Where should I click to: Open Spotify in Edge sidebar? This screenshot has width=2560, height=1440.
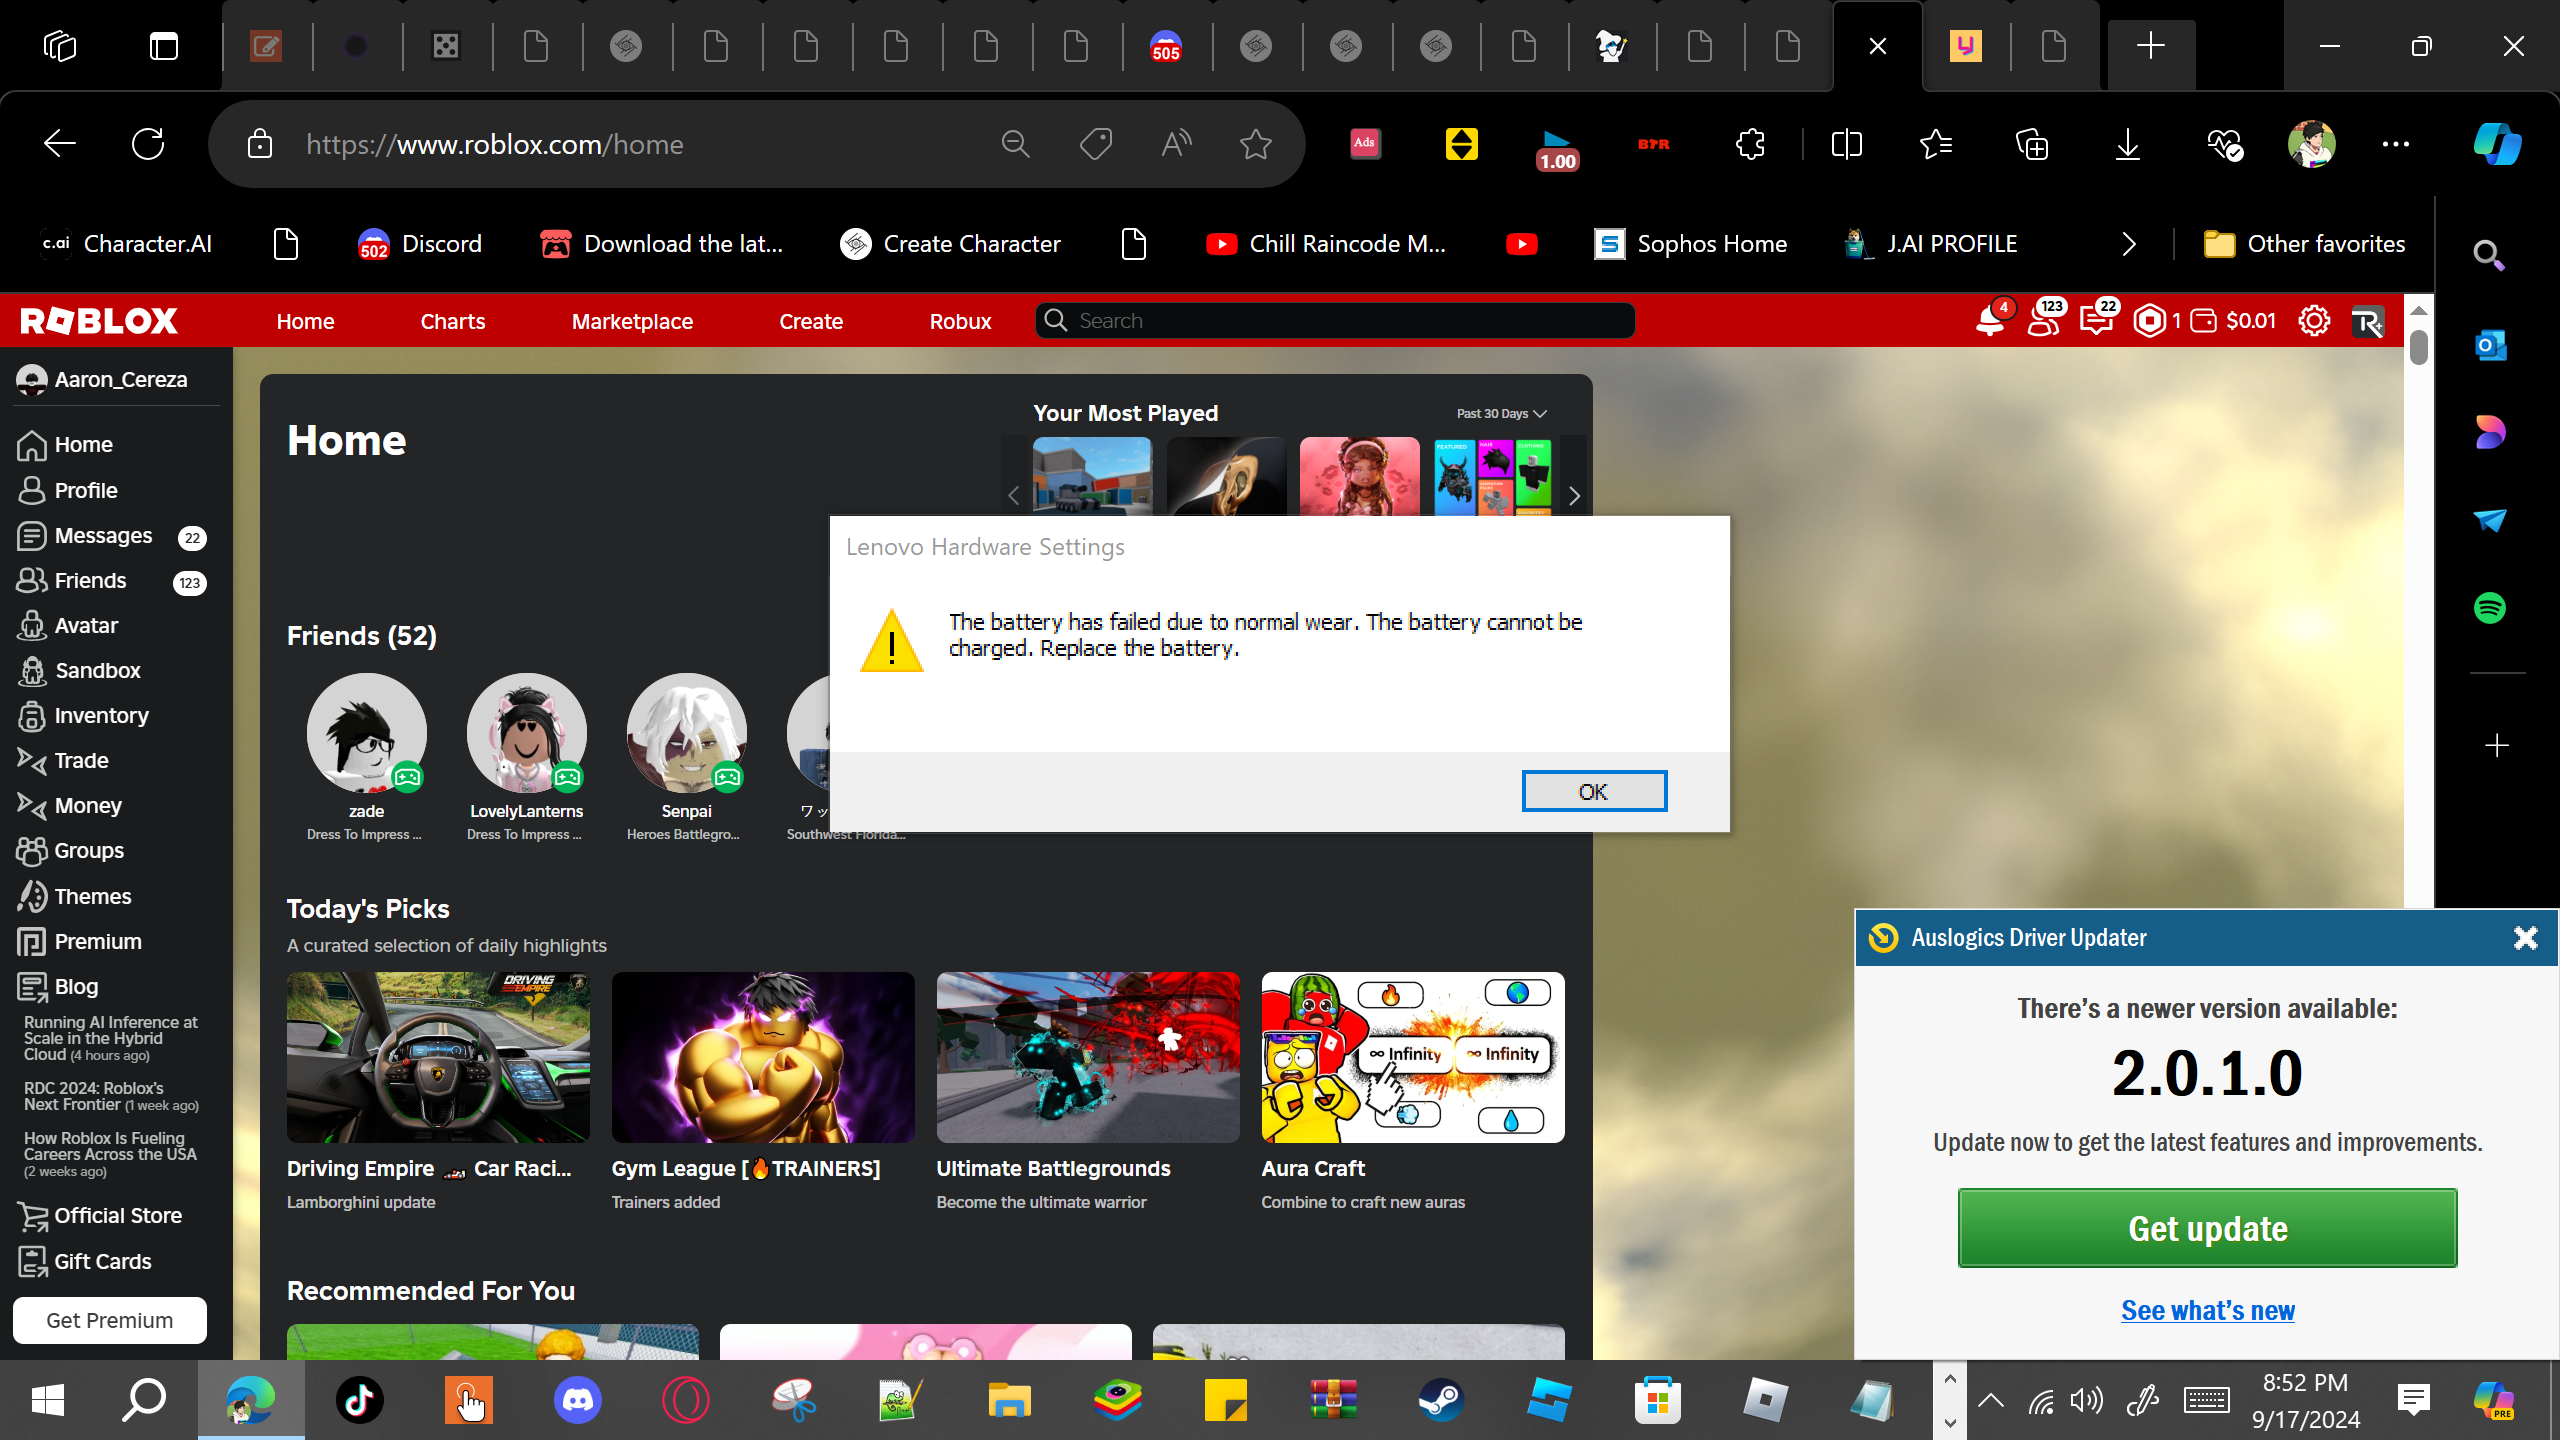coord(2489,608)
